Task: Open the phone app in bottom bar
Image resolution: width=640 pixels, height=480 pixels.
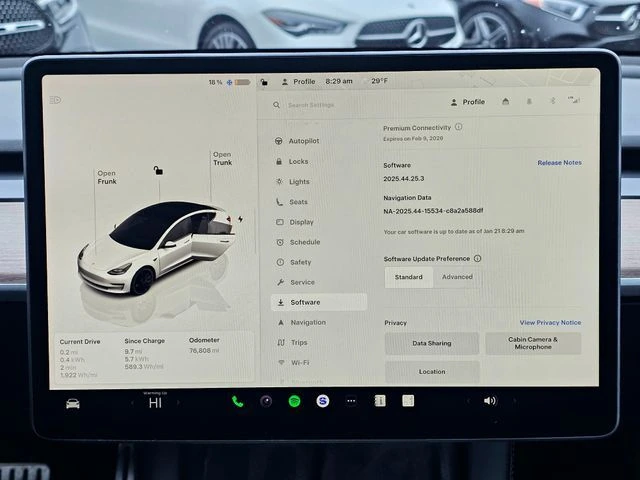Action: point(237,401)
